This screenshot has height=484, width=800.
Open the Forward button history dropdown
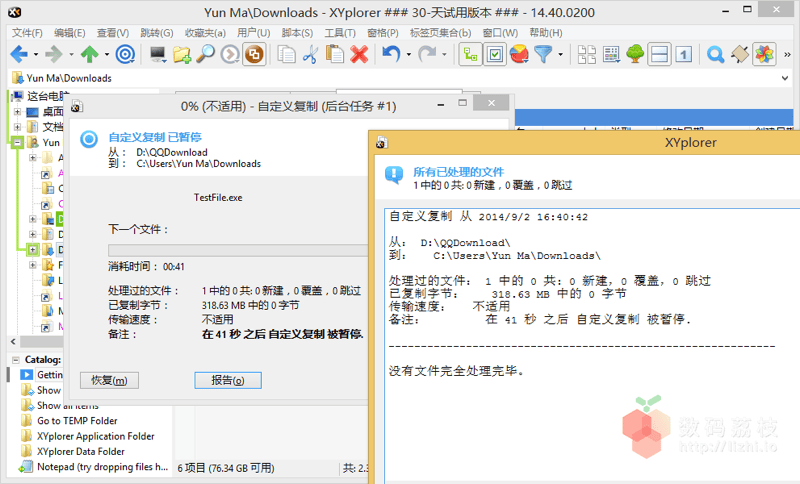click(x=71, y=54)
